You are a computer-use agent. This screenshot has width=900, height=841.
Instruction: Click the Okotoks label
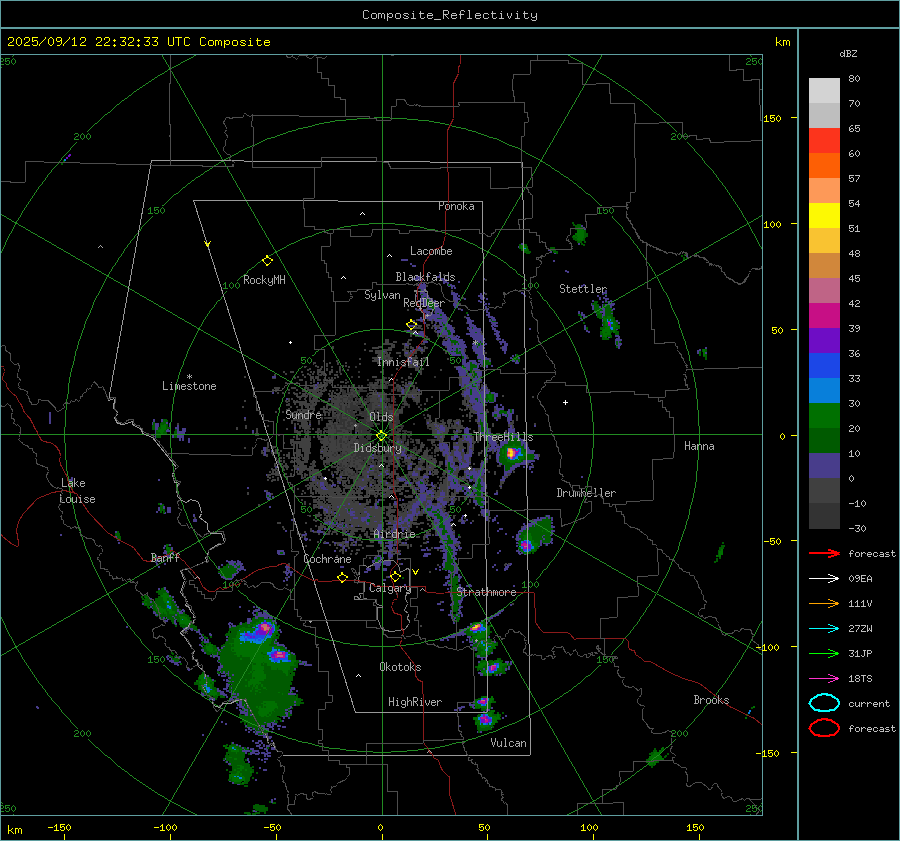point(400,667)
